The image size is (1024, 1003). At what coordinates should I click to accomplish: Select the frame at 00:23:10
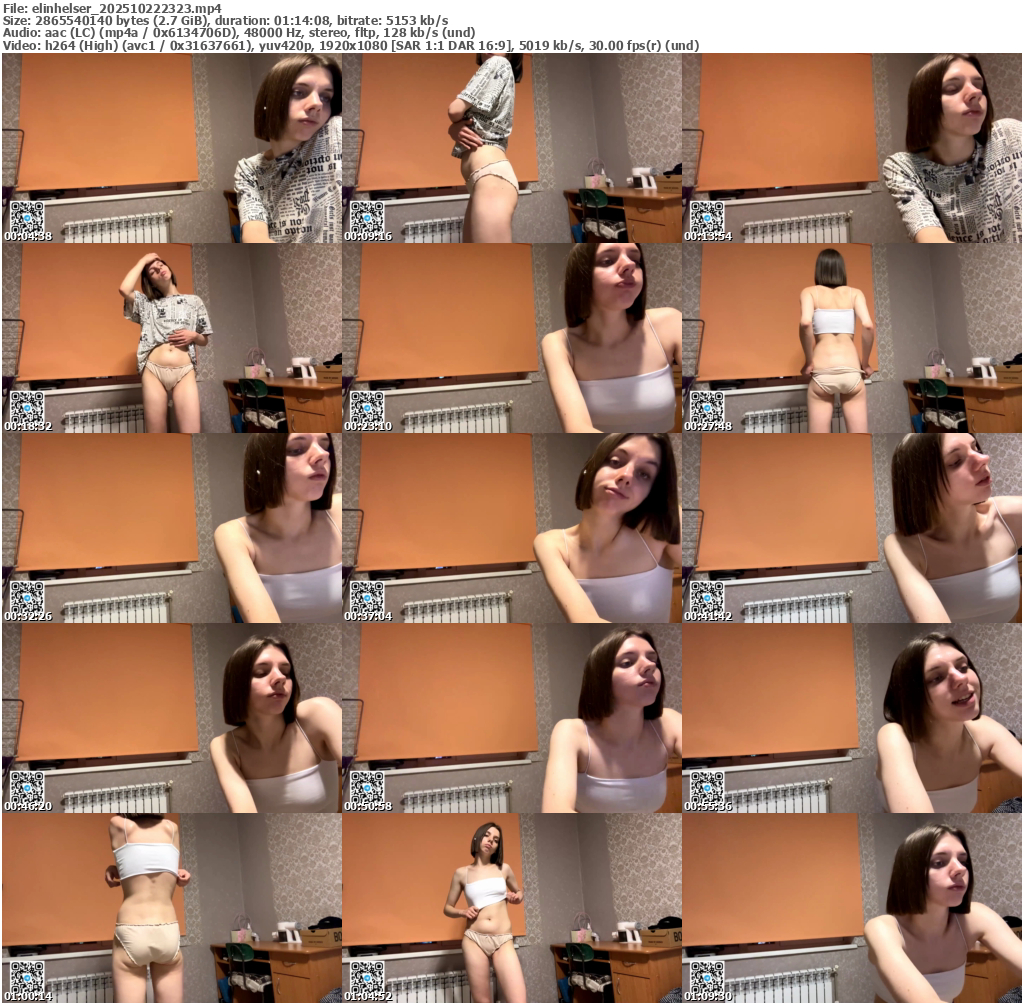click(512, 338)
